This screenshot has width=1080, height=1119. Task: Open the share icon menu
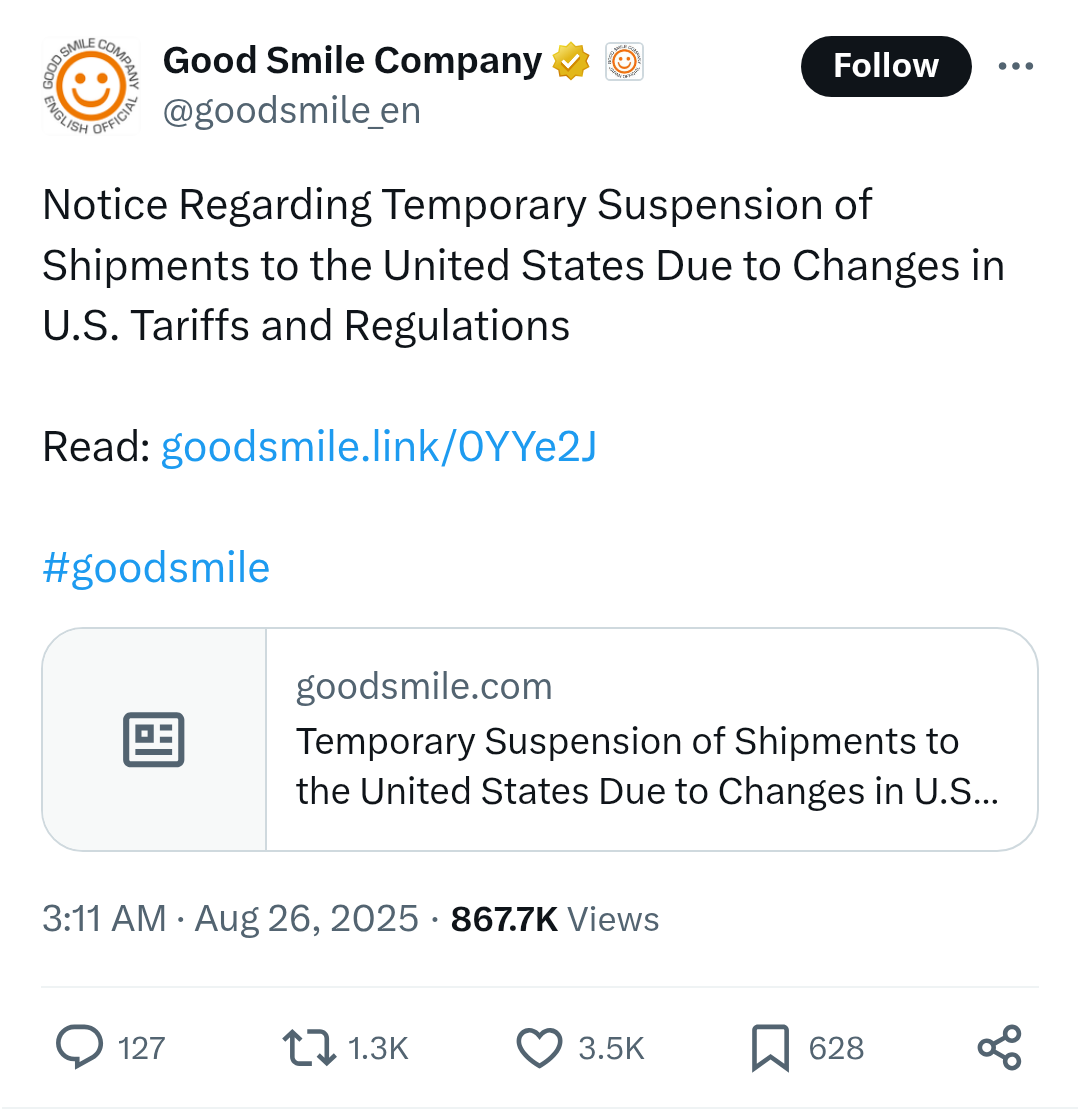(999, 1047)
